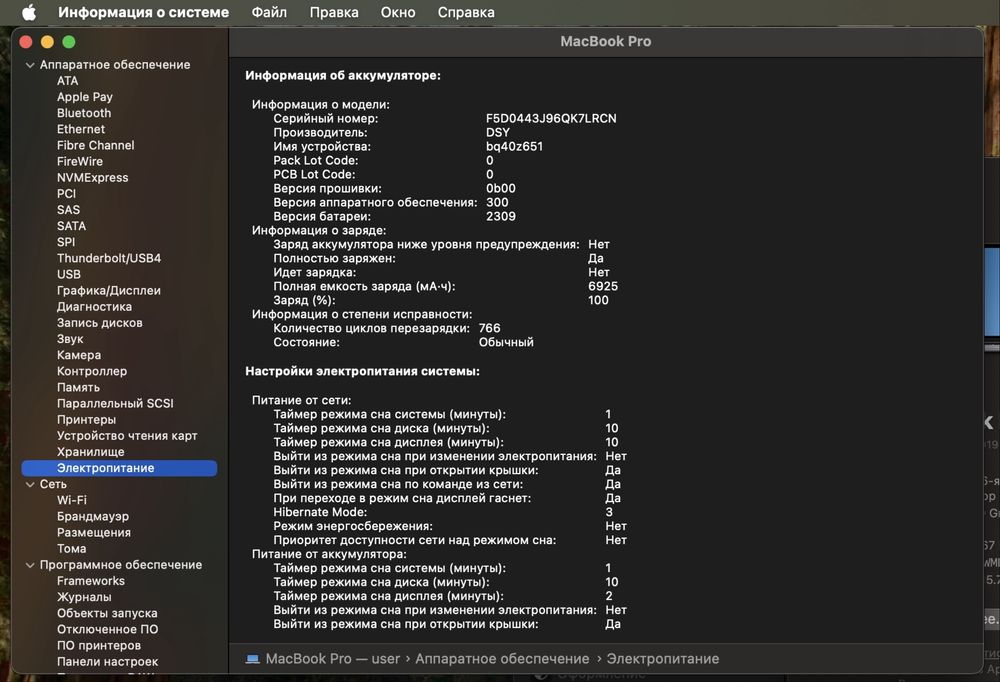Select ATA in the sidebar
The width and height of the screenshot is (1000, 682).
click(68, 81)
